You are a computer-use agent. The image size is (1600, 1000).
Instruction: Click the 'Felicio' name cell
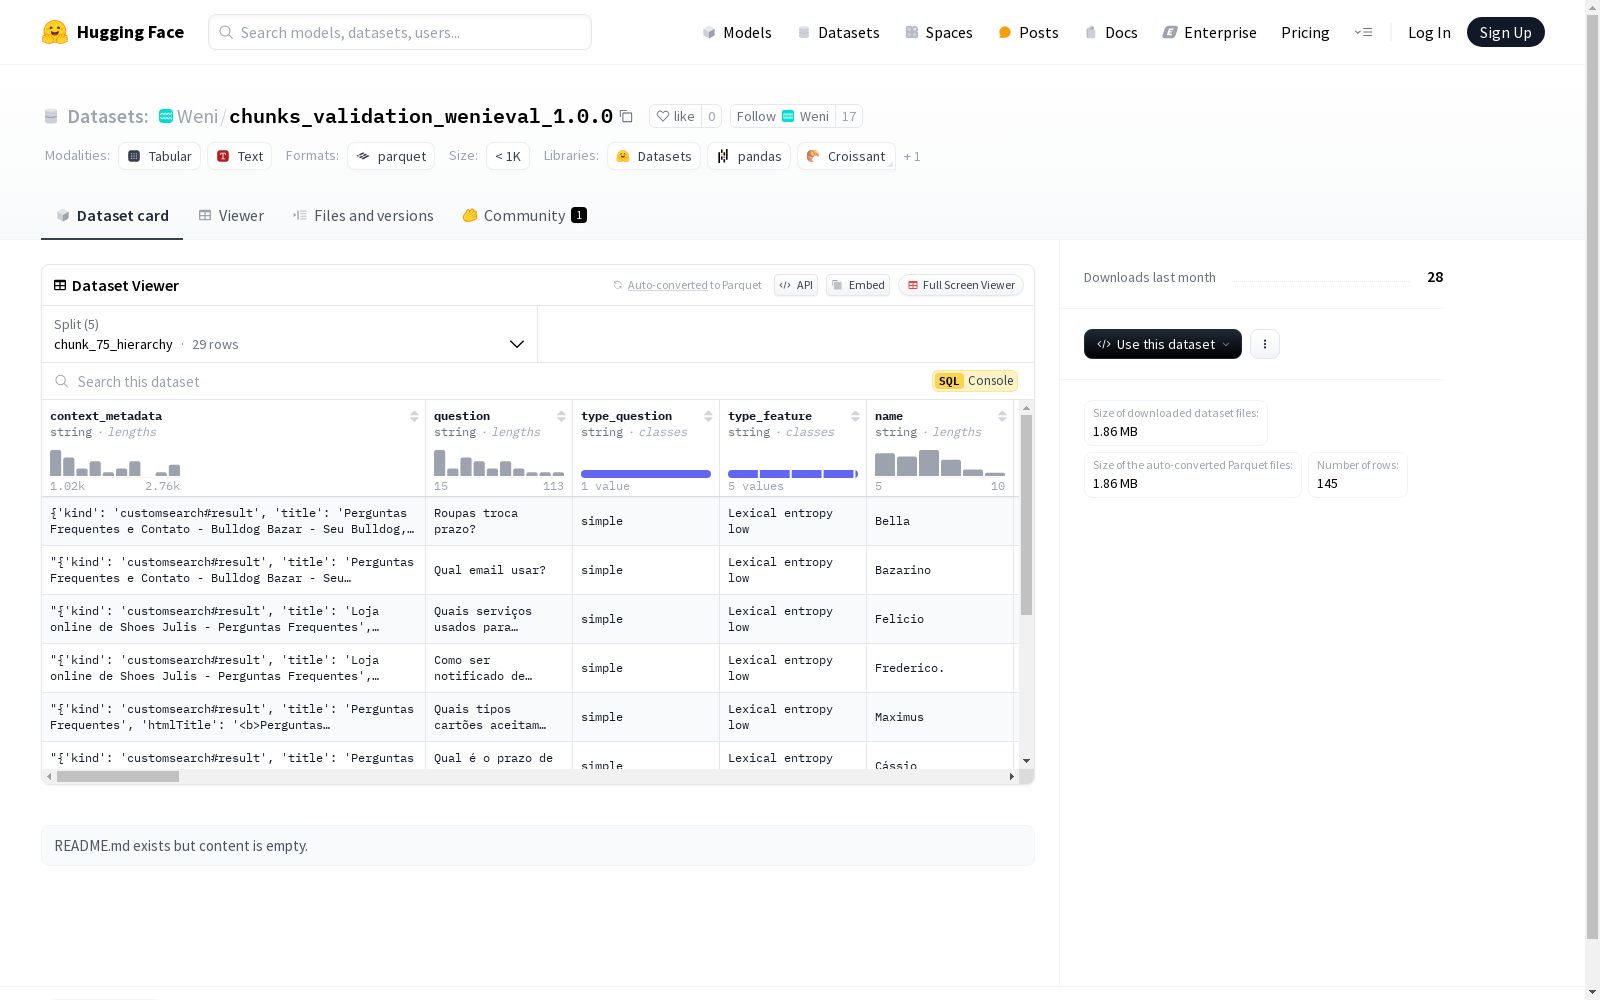(x=940, y=619)
